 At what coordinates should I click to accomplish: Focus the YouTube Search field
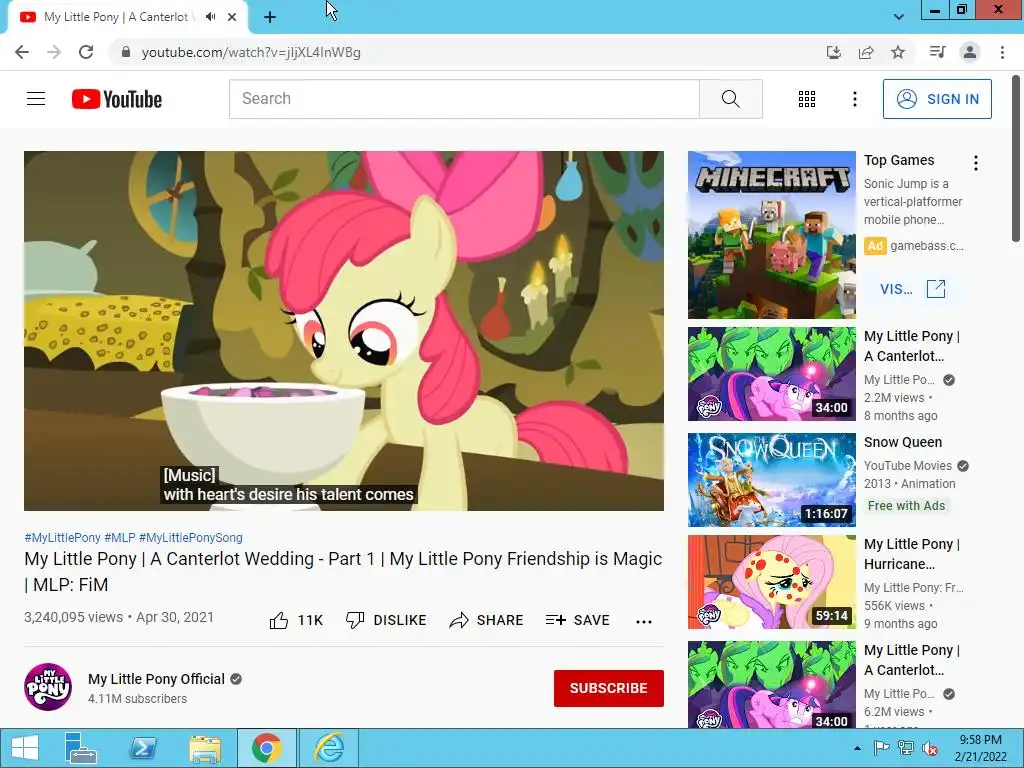[x=464, y=99]
